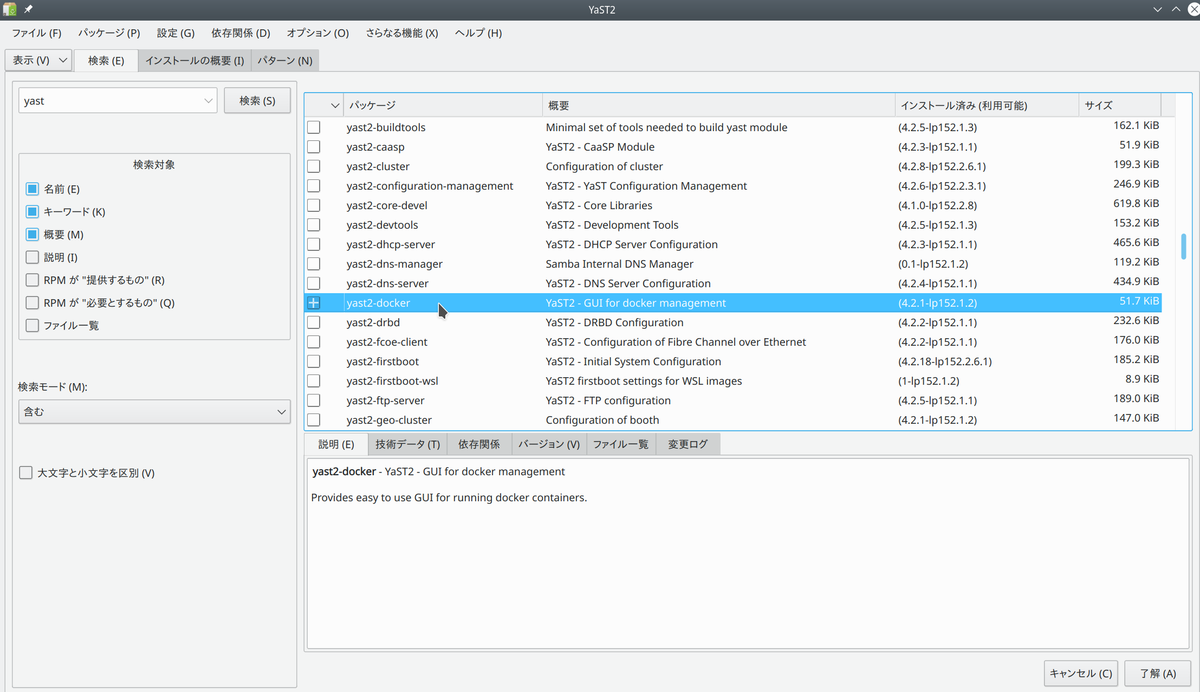Enable the 説明 (I) checkbox
The width and height of the screenshot is (1200, 692).
point(32,258)
